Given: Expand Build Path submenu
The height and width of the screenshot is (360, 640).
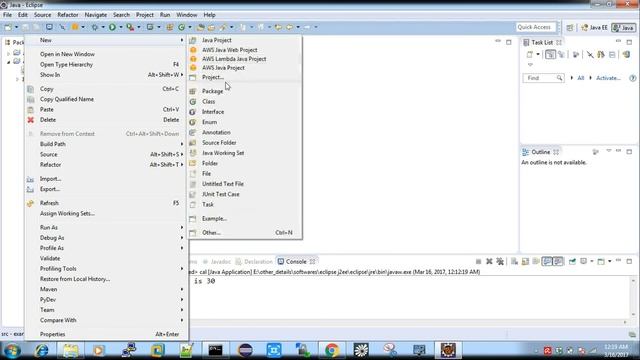Looking at the screenshot, I should (106, 144).
